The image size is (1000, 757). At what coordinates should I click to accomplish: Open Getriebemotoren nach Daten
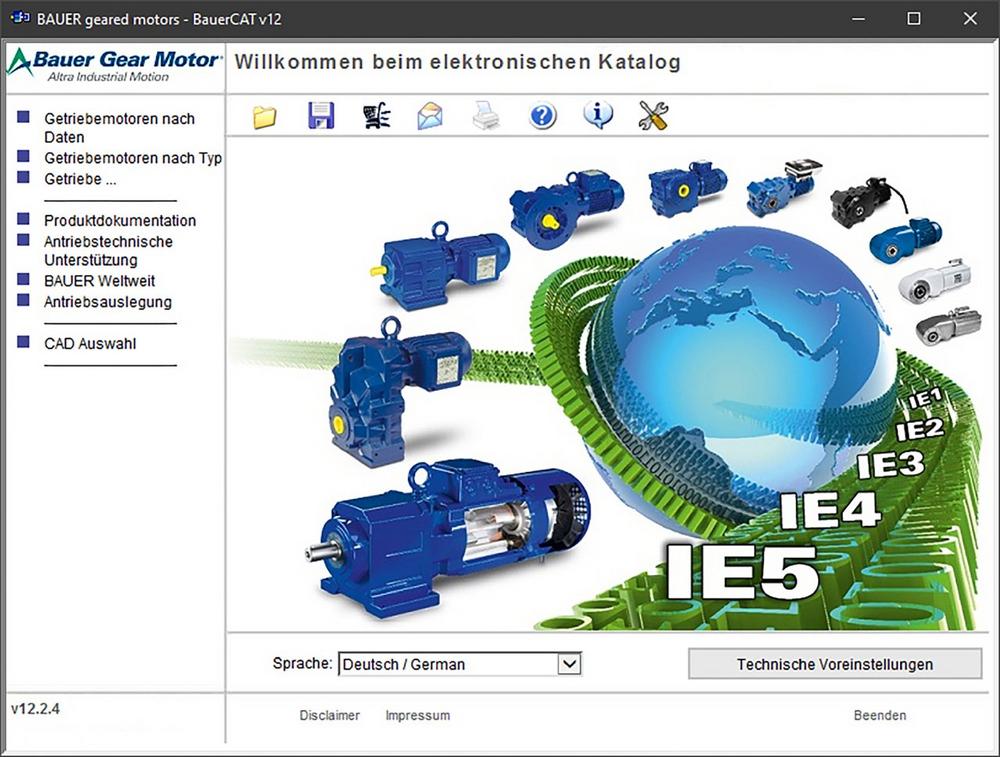(119, 127)
